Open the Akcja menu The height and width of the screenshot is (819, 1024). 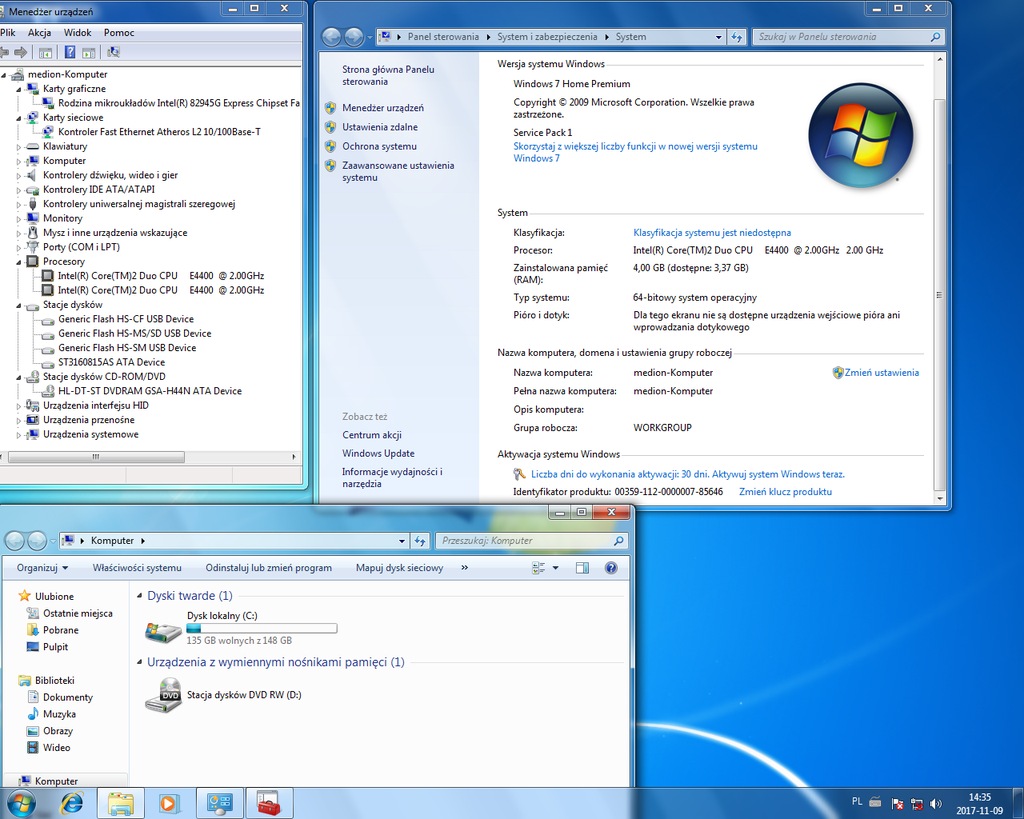39,32
